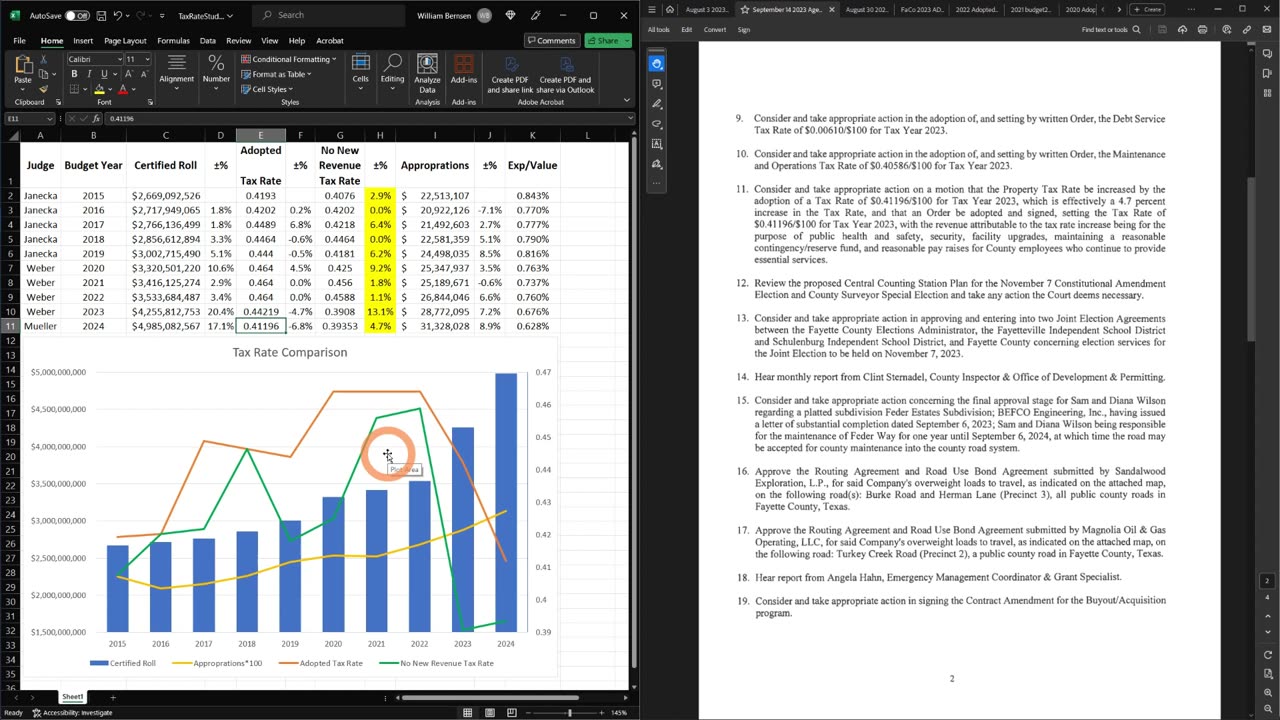Open All tools in Acrobat
The width and height of the screenshot is (1280, 720).
click(x=659, y=30)
